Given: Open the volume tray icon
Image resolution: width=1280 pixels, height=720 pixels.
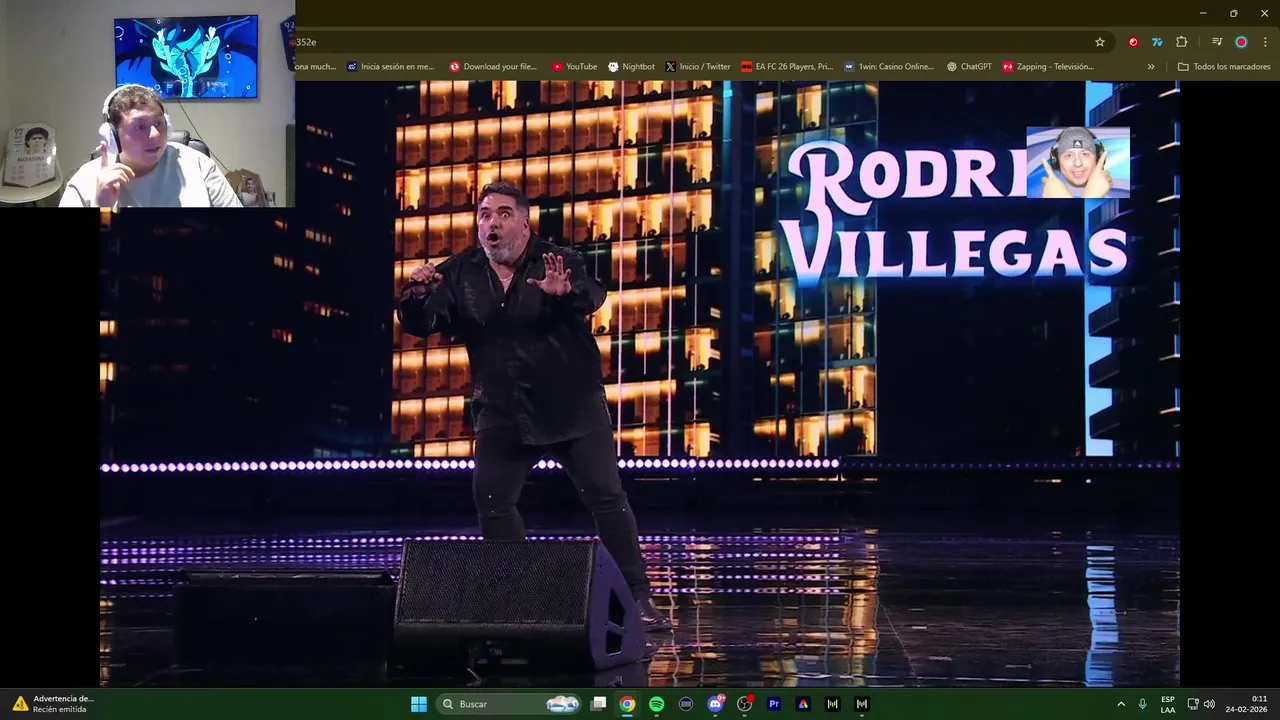Looking at the screenshot, I should coord(1209,704).
